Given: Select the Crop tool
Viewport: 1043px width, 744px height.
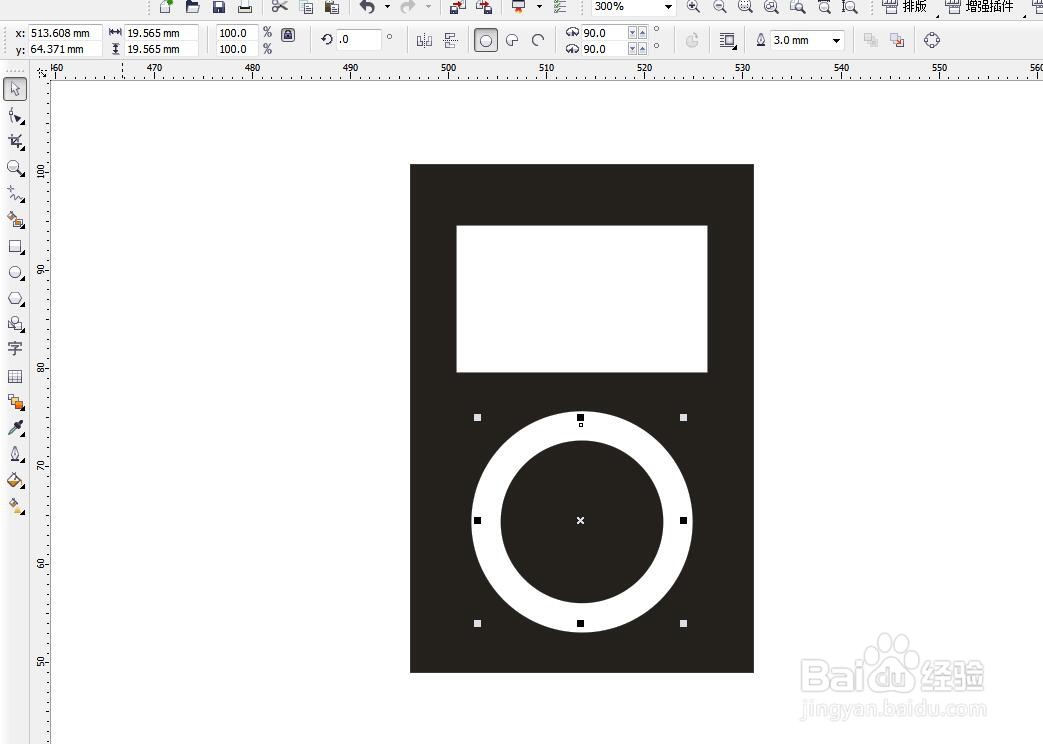Looking at the screenshot, I should [15, 141].
